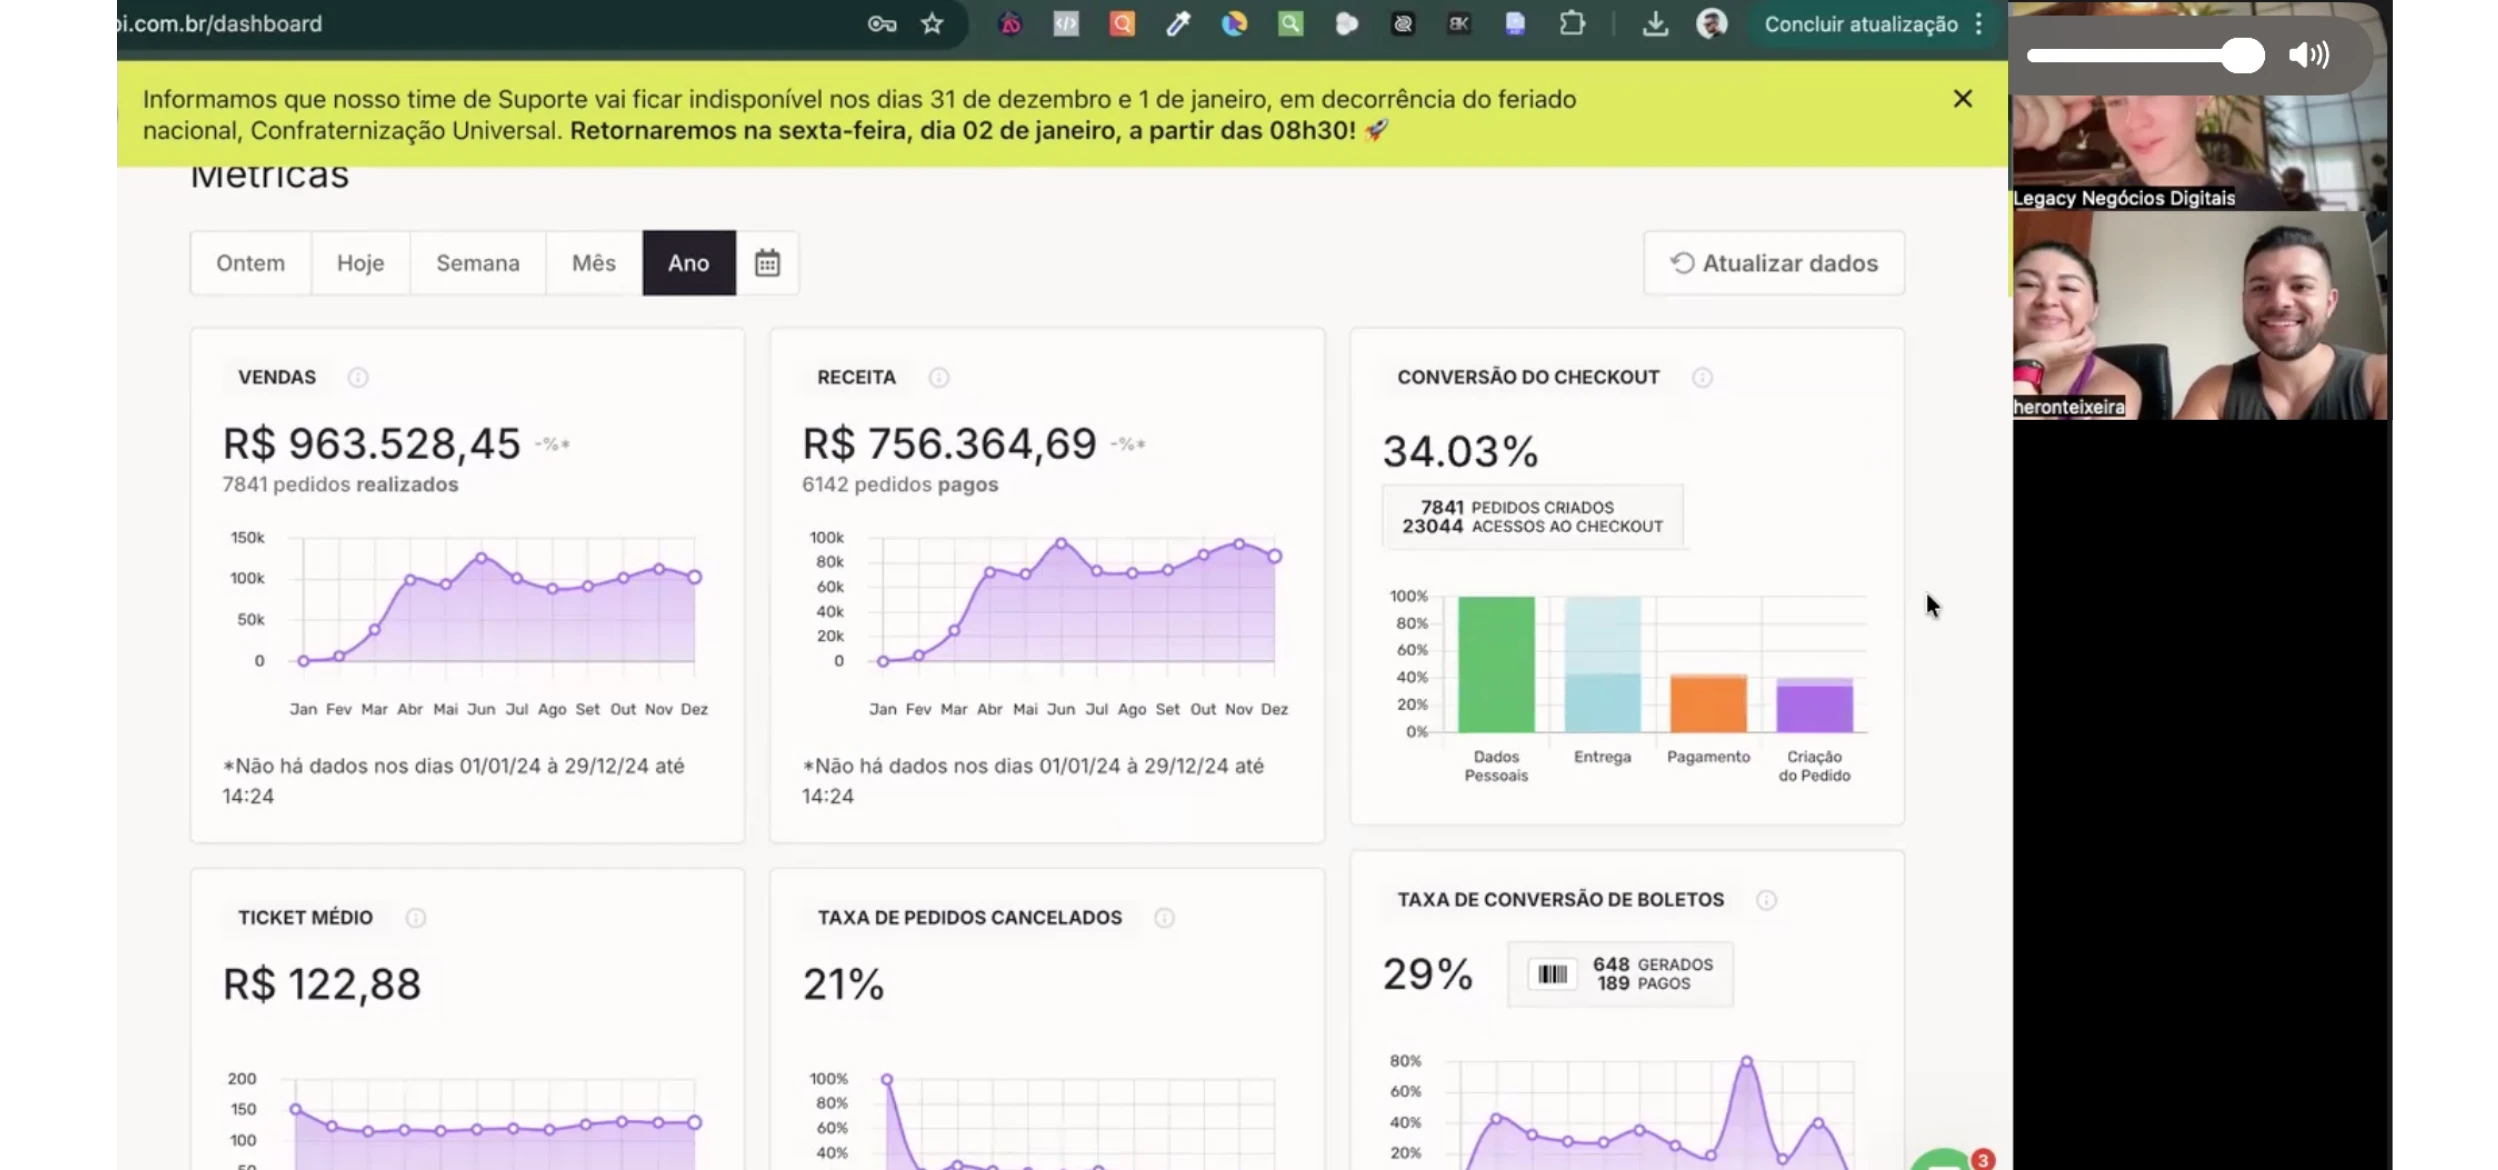Open the browser three-dot menu
The image size is (2498, 1170).
click(1979, 24)
